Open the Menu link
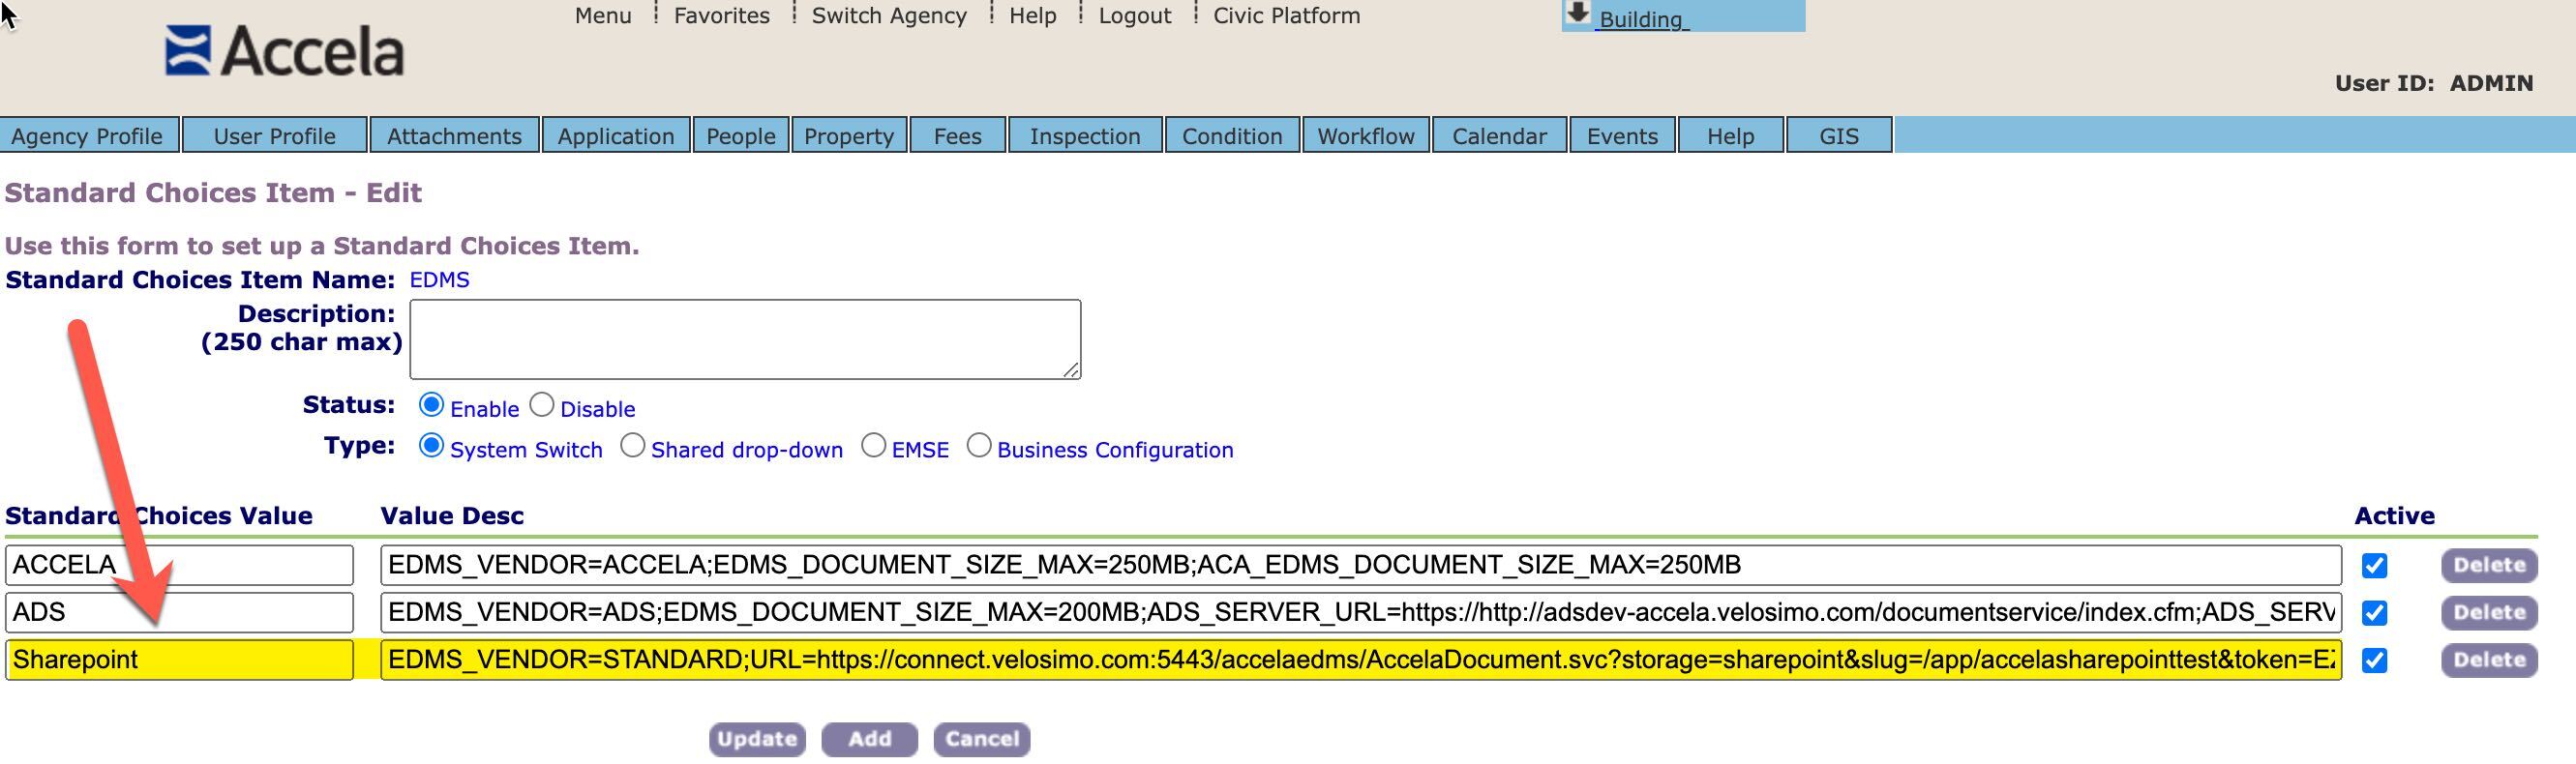Image resolution: width=2576 pixels, height=764 pixels. coord(603,16)
